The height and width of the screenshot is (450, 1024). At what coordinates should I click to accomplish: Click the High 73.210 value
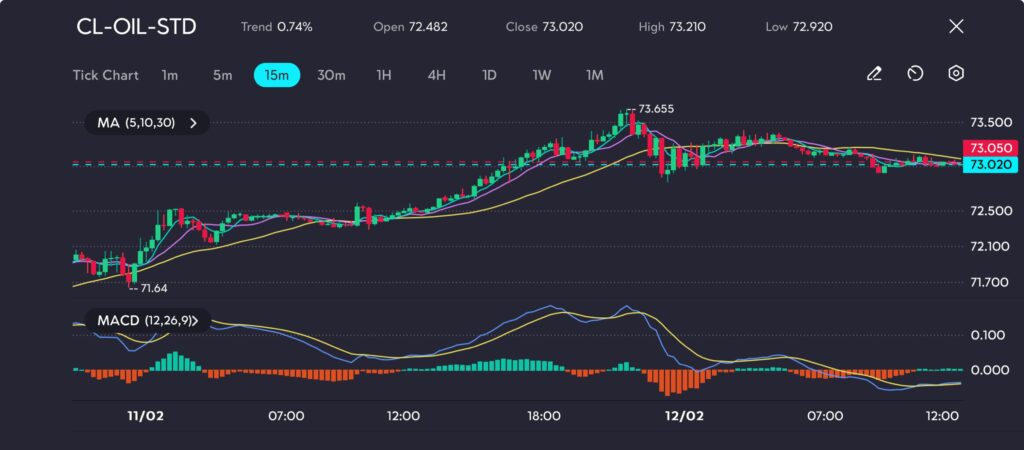point(672,27)
